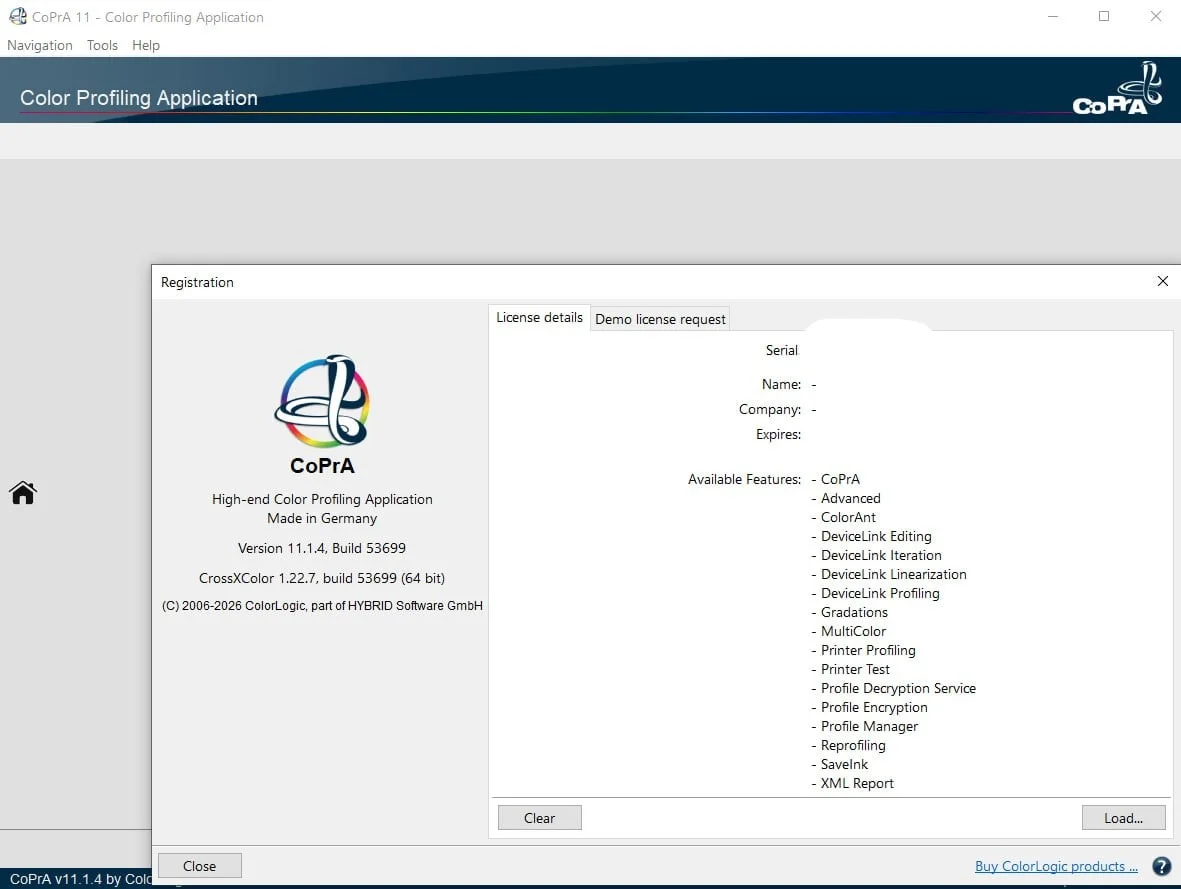Click the 'Serial' label
Viewport: 1181px width, 889px height.
782,350
